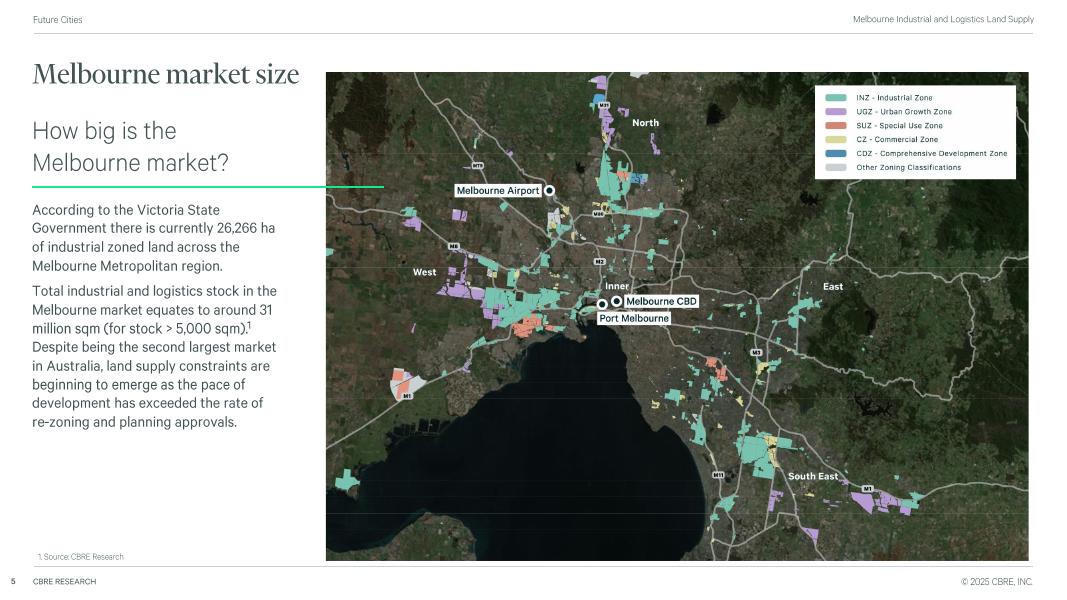The height and width of the screenshot is (600, 1067).
Task: Click the West region label on map
Action: point(424,272)
